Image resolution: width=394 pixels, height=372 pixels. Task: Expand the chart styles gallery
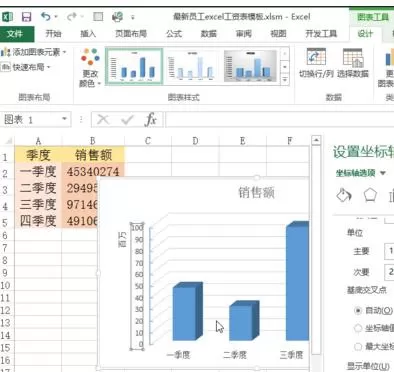pos(285,79)
